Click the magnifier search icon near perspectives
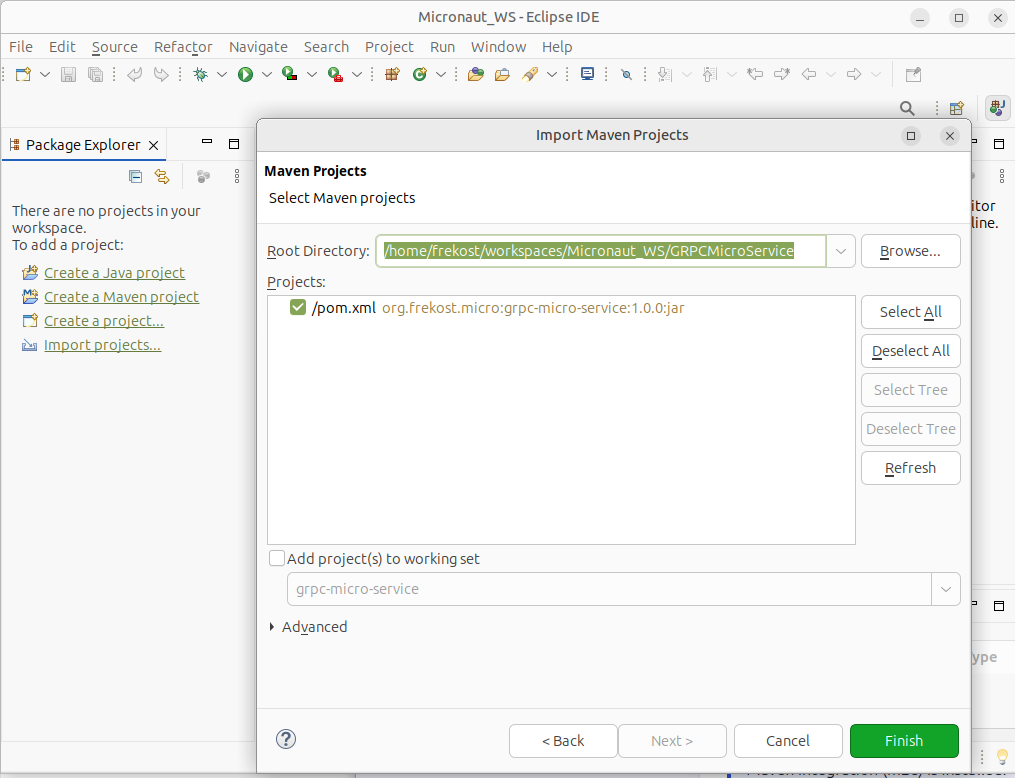 pos(908,108)
